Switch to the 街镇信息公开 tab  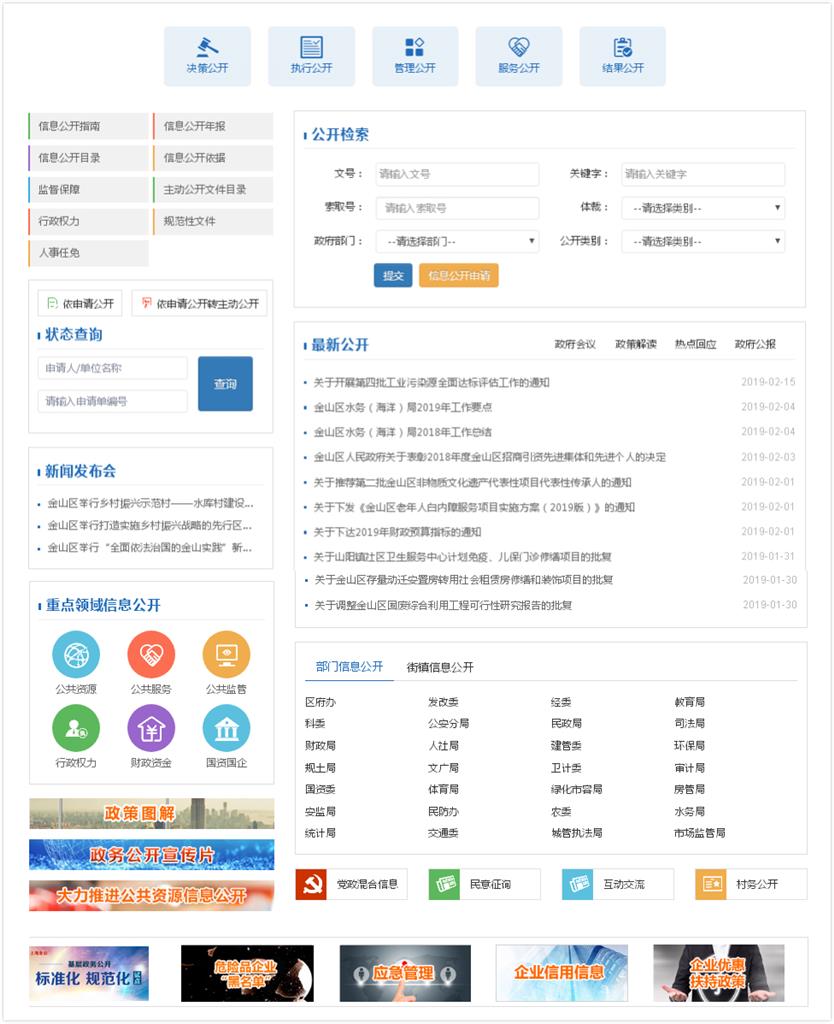[x=440, y=667]
